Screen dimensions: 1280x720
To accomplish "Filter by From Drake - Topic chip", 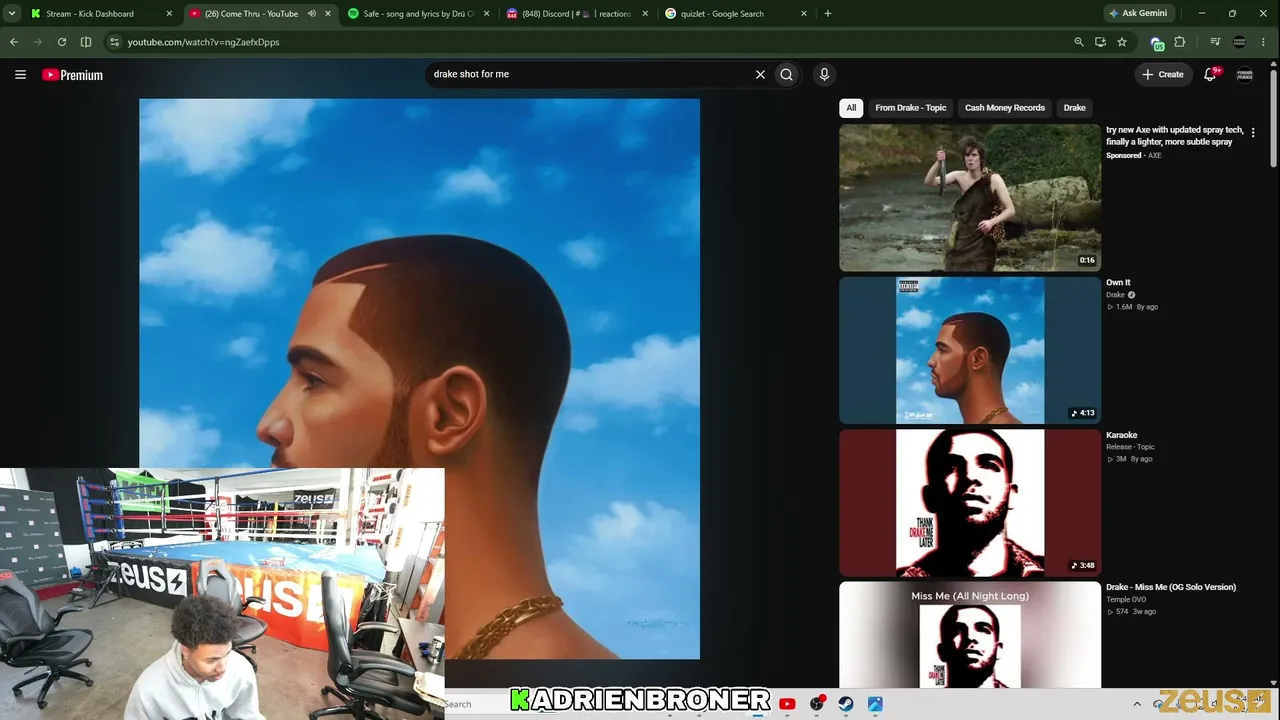I will pos(911,108).
